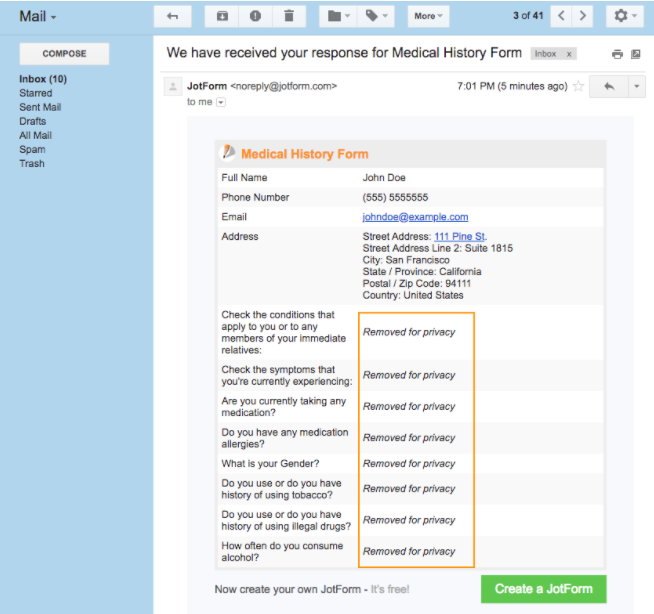Viewport: 654px width, 614px height.
Task: Show recipient details next to 'to me'
Action: point(221,102)
